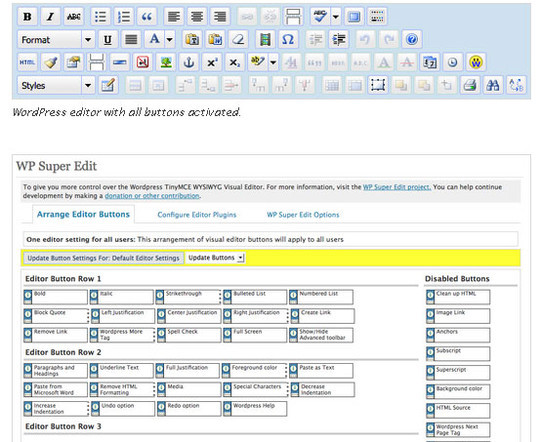Switch to Configure Editor Plugins tab

[x=197, y=215]
